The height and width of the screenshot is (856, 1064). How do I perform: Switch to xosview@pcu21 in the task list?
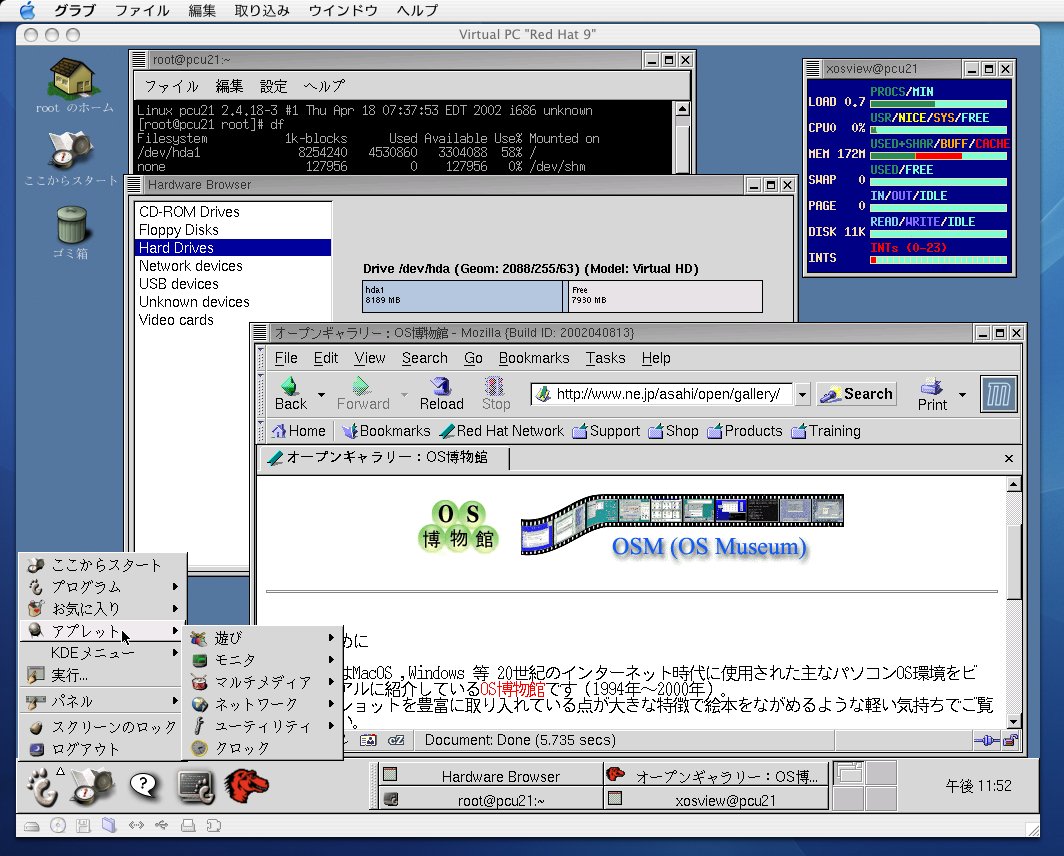click(715, 800)
